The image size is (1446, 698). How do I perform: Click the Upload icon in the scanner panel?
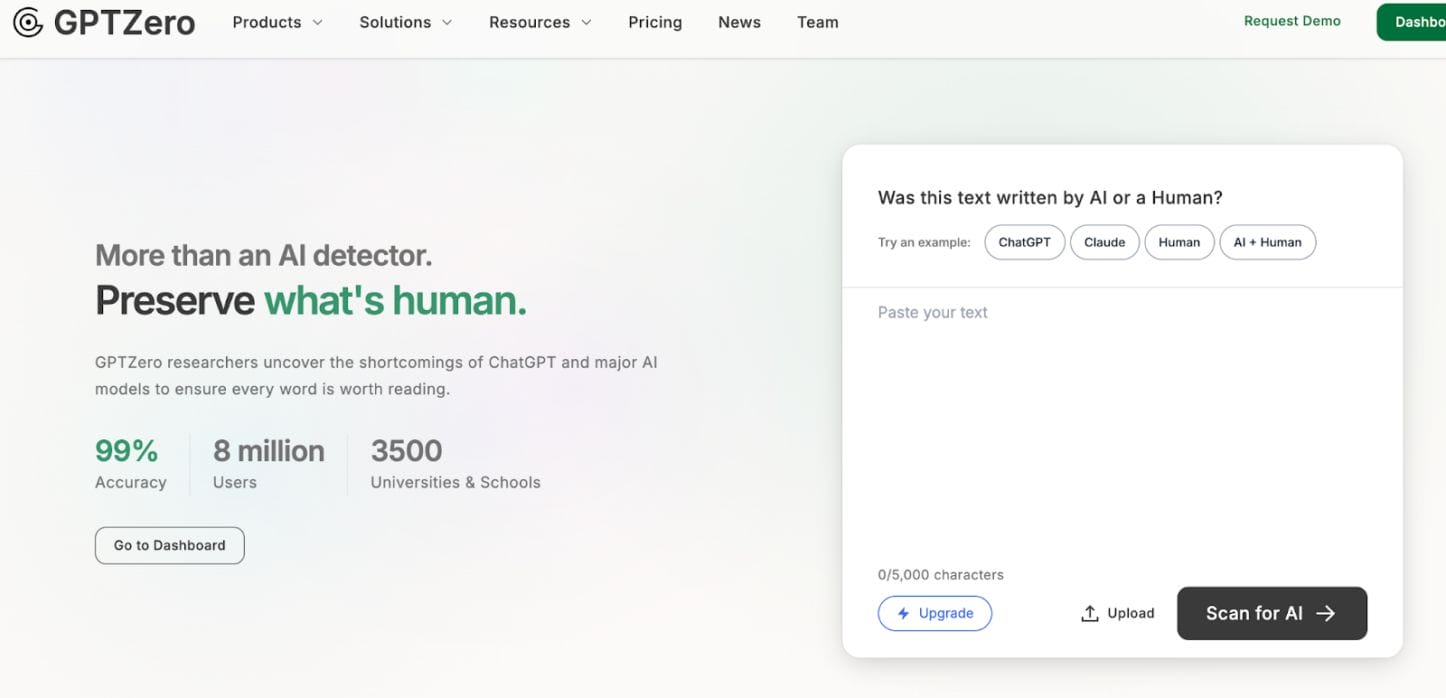pos(1089,612)
